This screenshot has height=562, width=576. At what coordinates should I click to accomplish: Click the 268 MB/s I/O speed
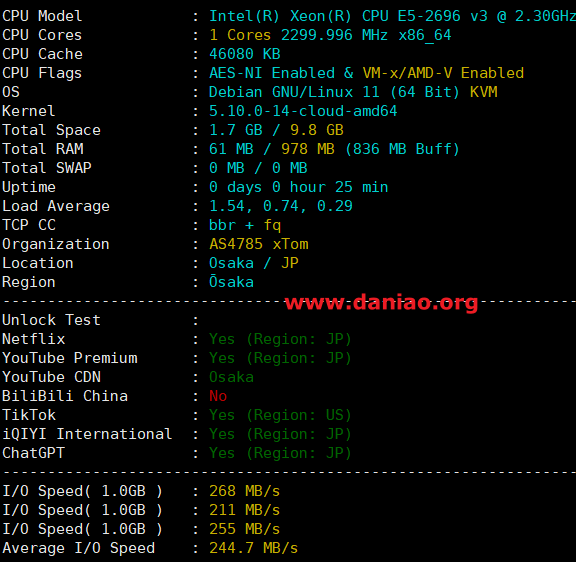tap(245, 491)
